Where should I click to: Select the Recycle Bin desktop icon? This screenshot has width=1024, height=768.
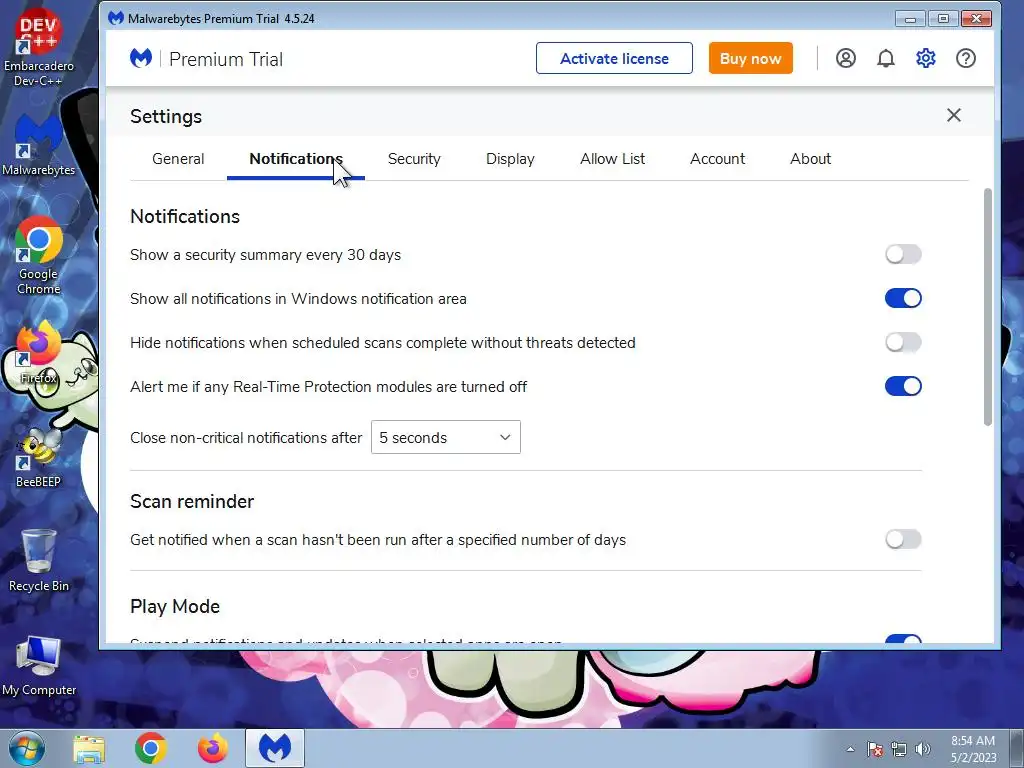point(39,560)
